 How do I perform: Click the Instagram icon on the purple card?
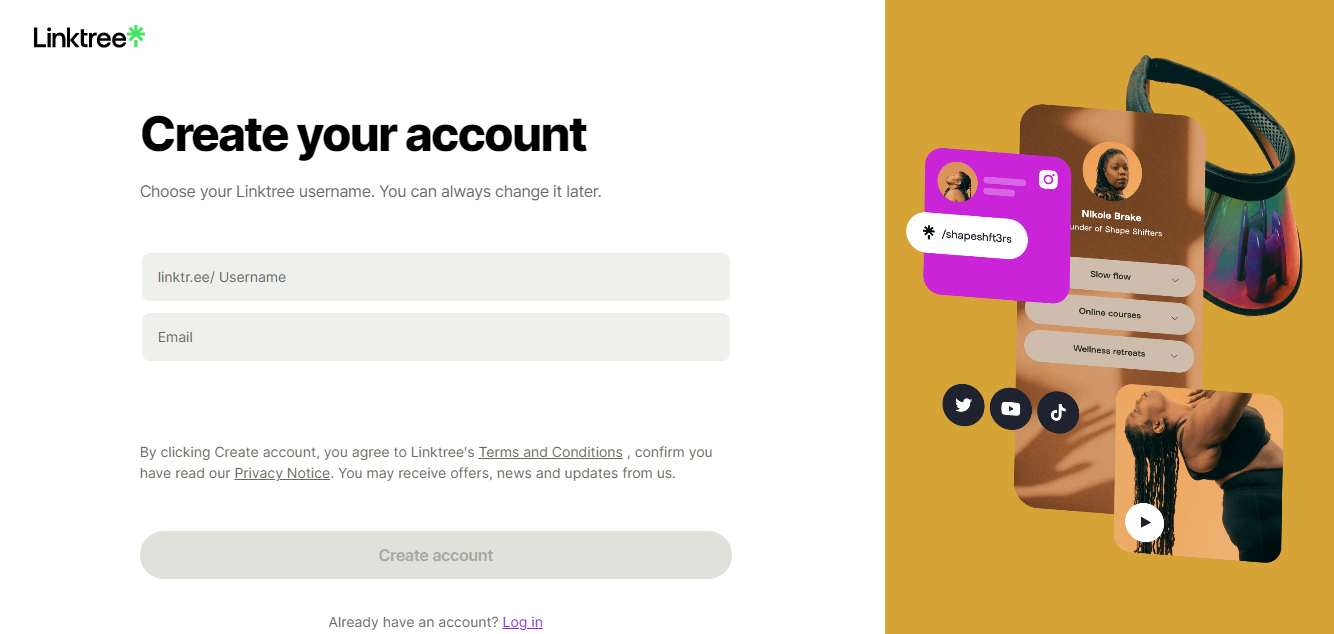pyautogui.click(x=1047, y=180)
